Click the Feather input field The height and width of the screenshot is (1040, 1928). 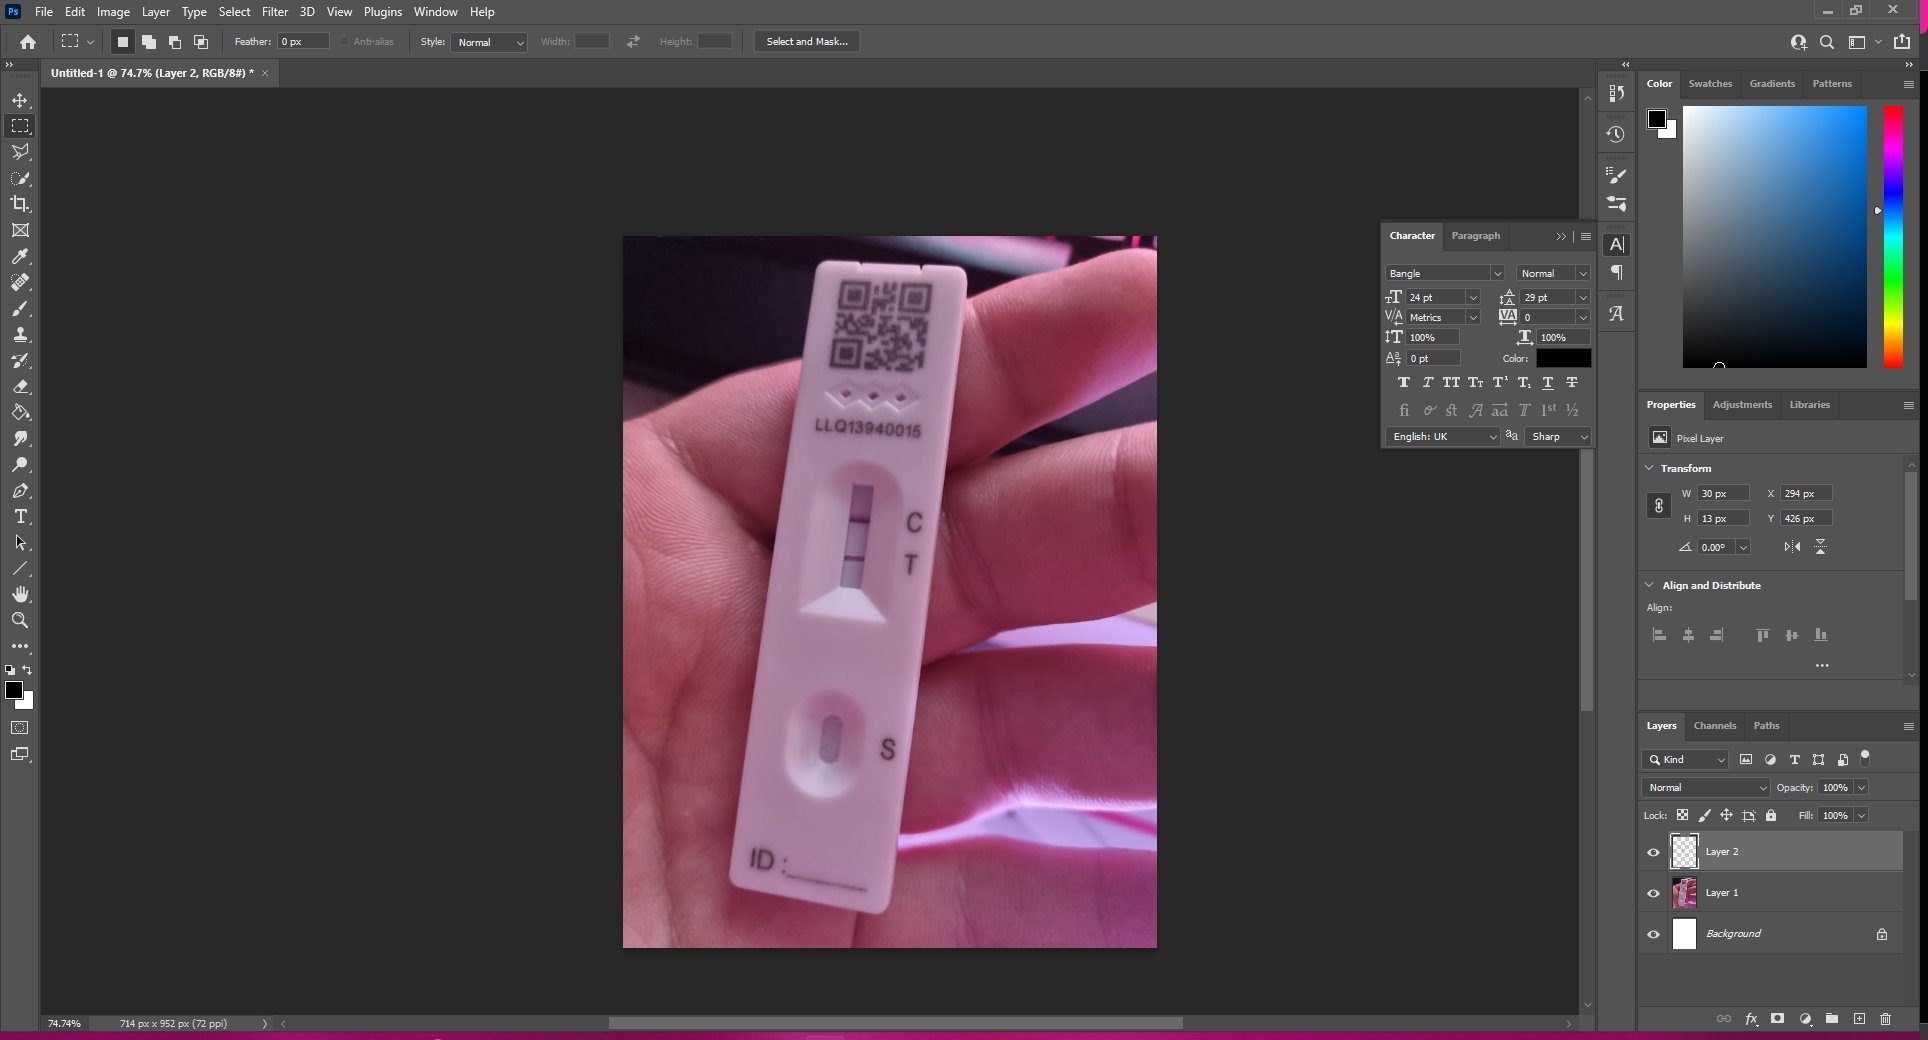click(x=303, y=42)
